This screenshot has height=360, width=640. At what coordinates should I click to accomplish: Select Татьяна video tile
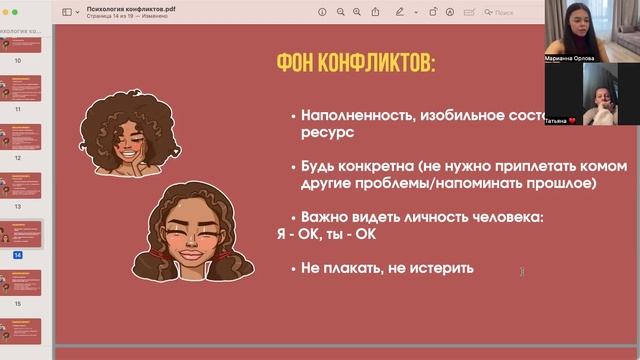click(x=592, y=94)
